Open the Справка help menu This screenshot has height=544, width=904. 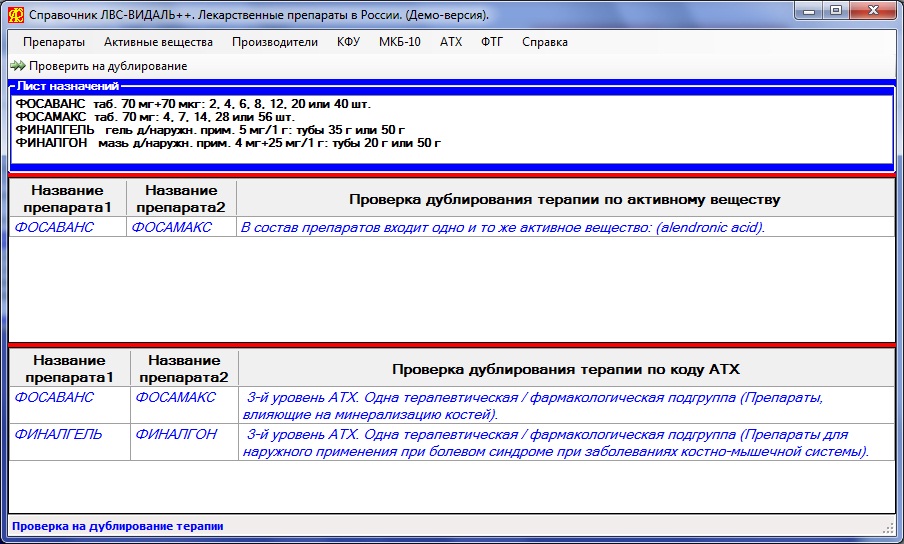pos(545,42)
